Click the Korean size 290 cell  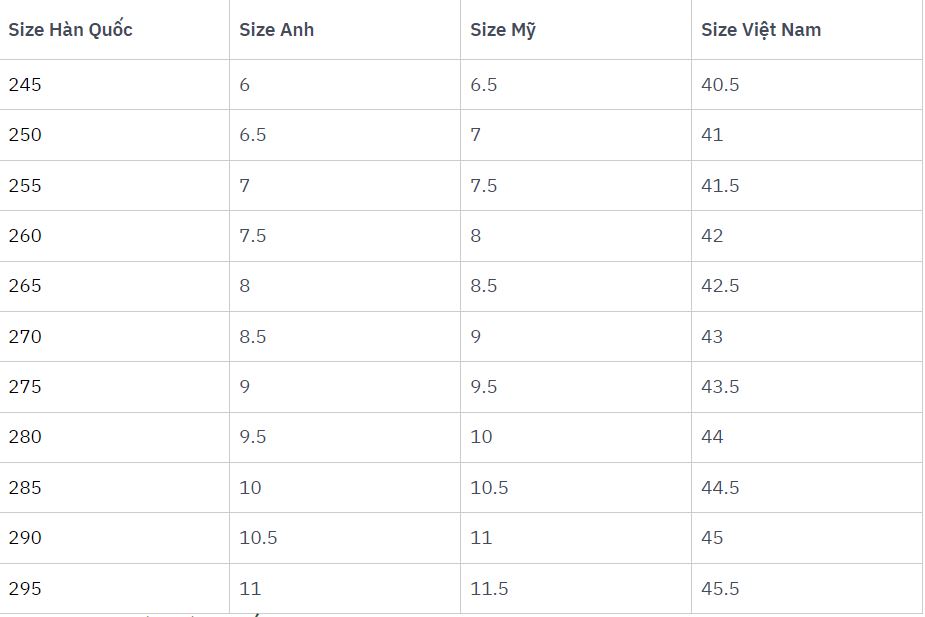click(x=25, y=538)
